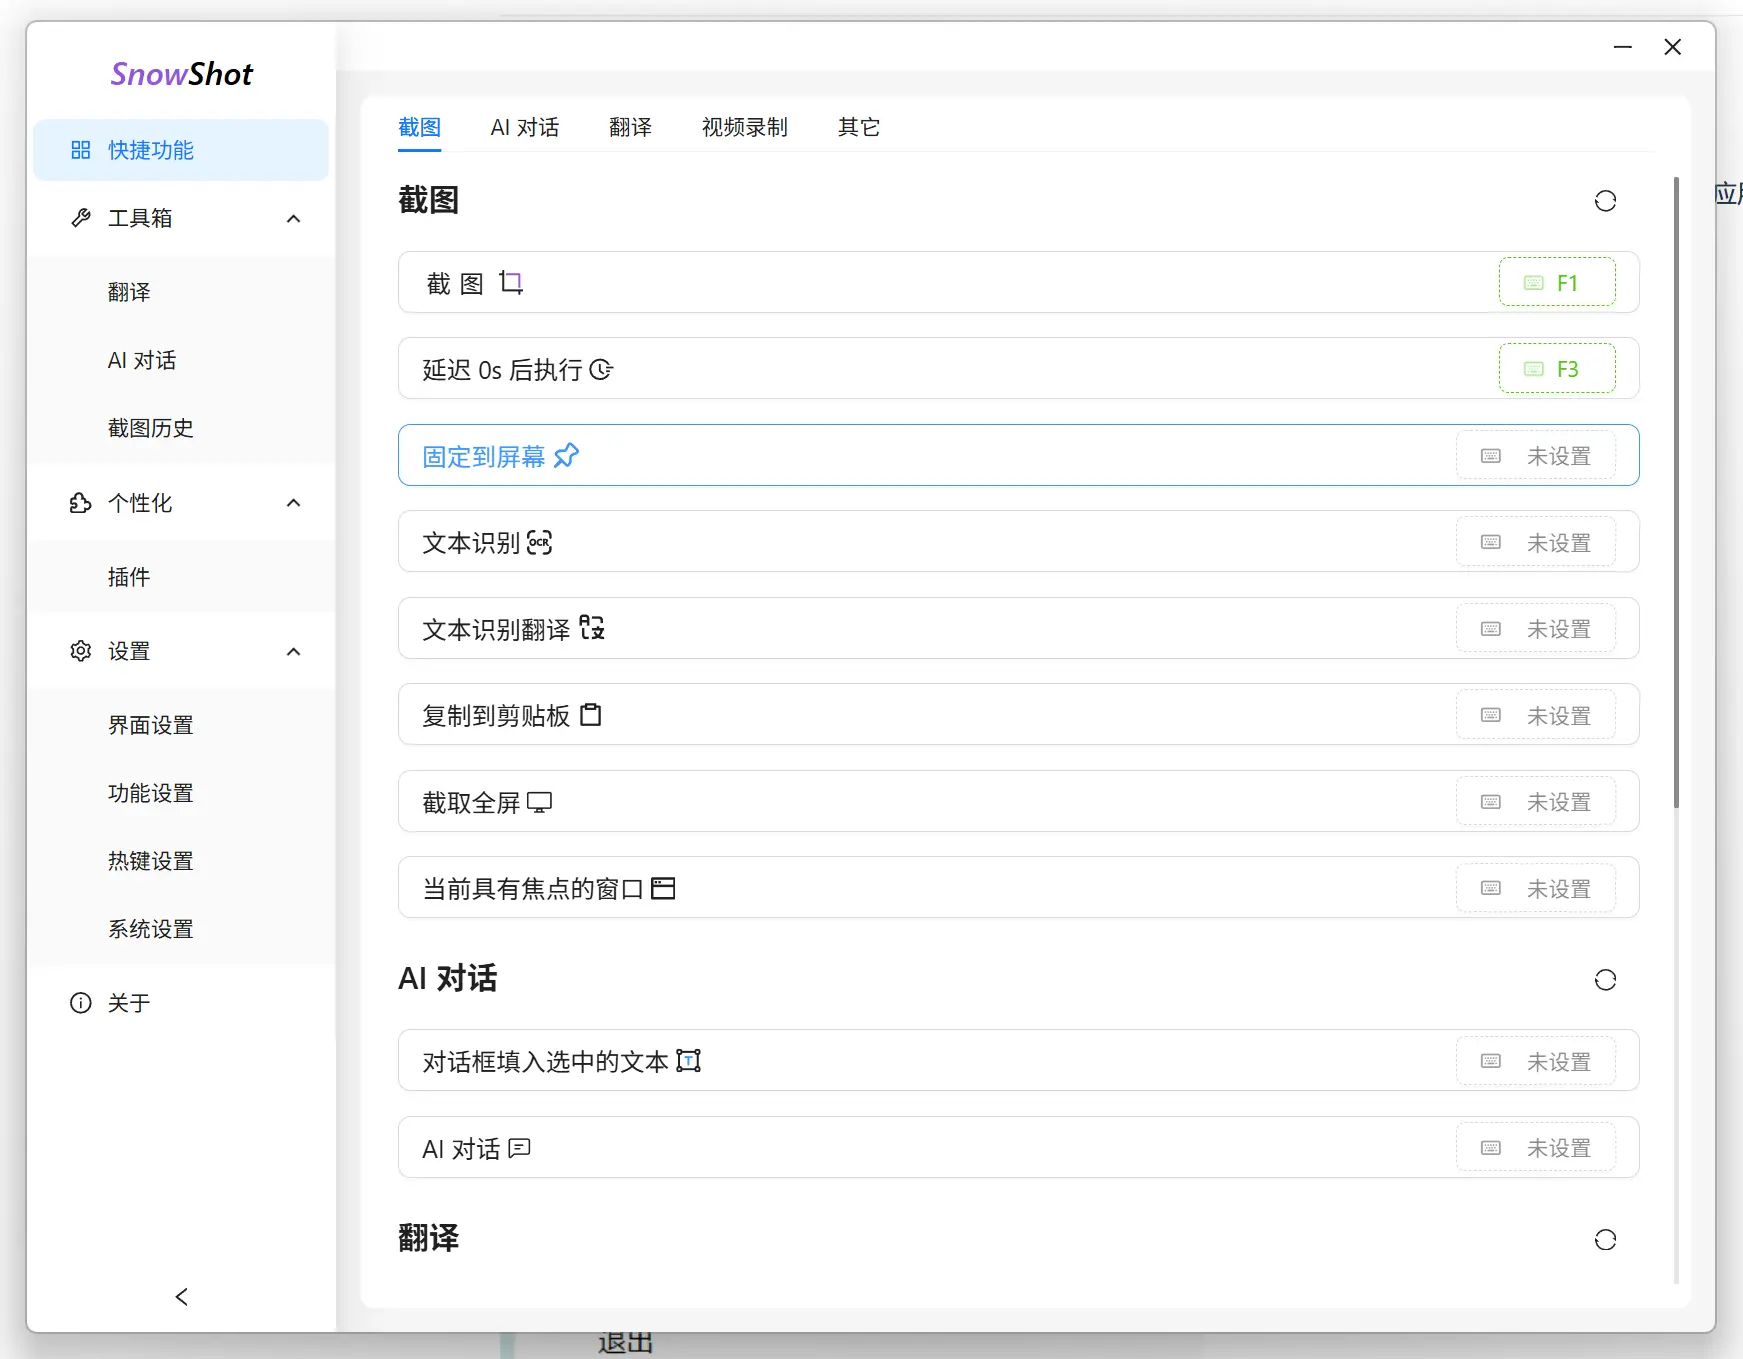
Task: Select the 快捷功能 grid icon in sidebar
Action: click(81, 149)
